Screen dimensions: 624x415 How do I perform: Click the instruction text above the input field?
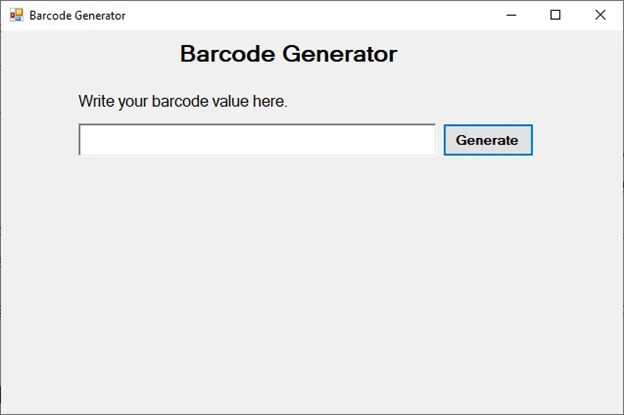pos(183,101)
